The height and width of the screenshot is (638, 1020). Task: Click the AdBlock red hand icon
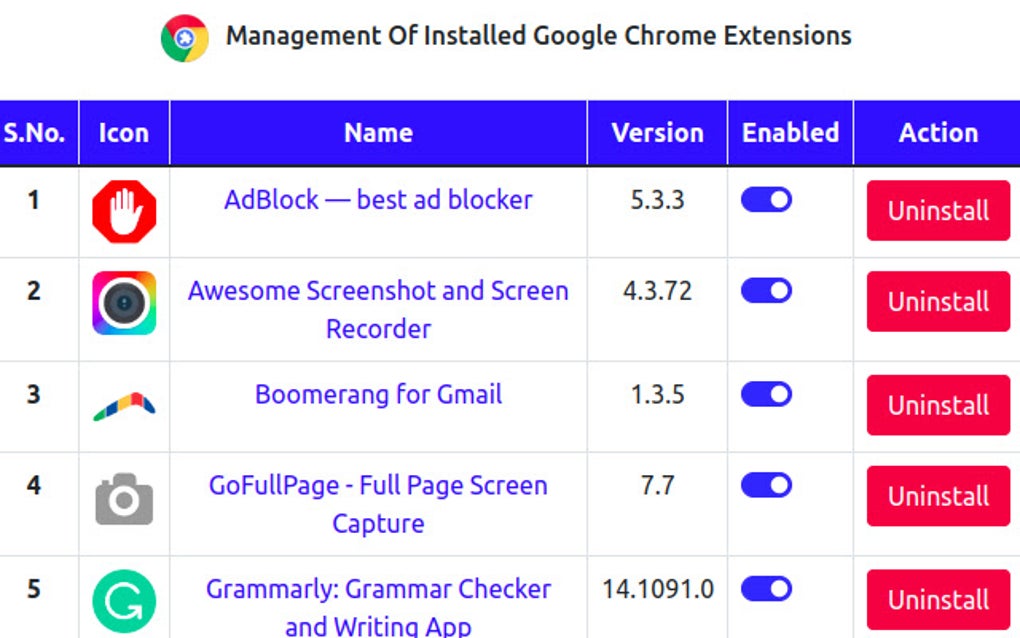(x=123, y=211)
